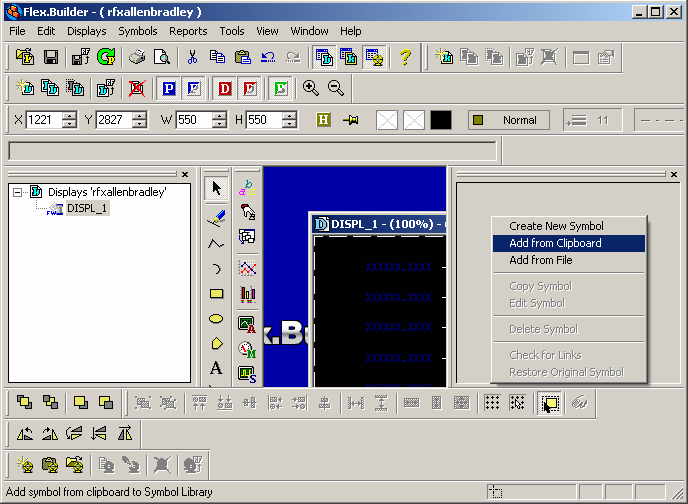The width and height of the screenshot is (688, 504).
Task: Open the dashed line style dropdown
Action: [661, 120]
